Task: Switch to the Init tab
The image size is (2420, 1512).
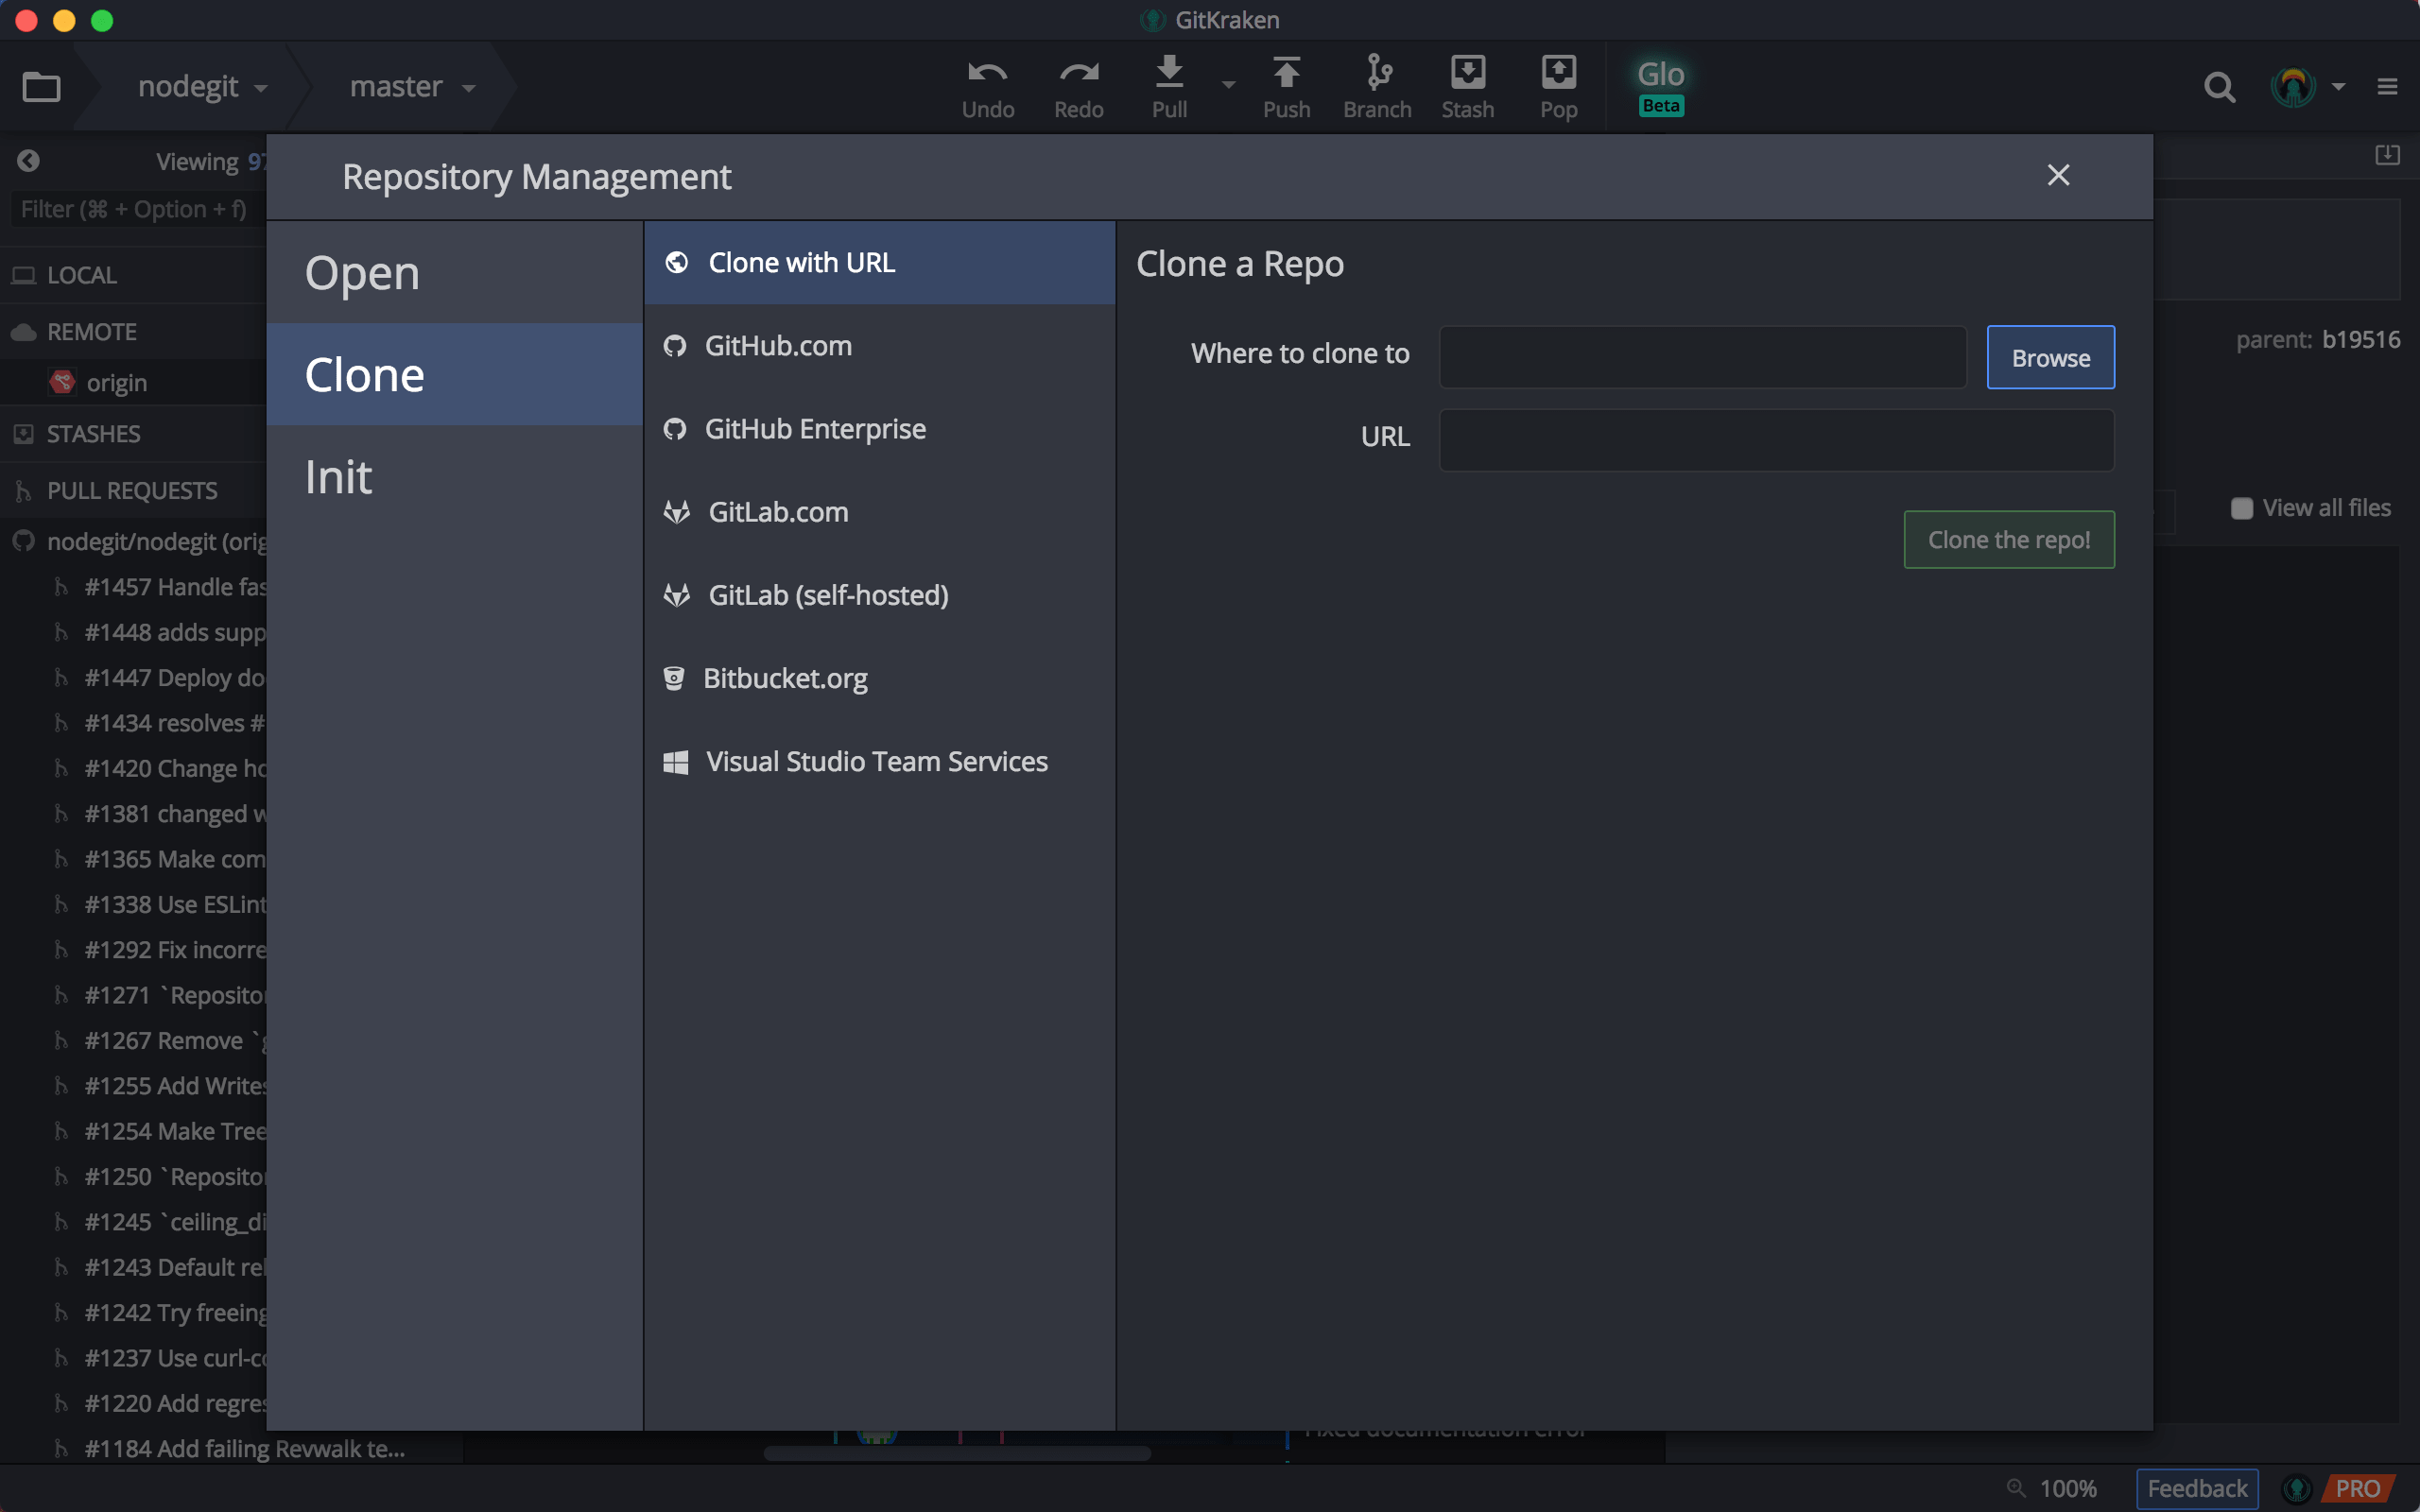Action: tap(339, 477)
